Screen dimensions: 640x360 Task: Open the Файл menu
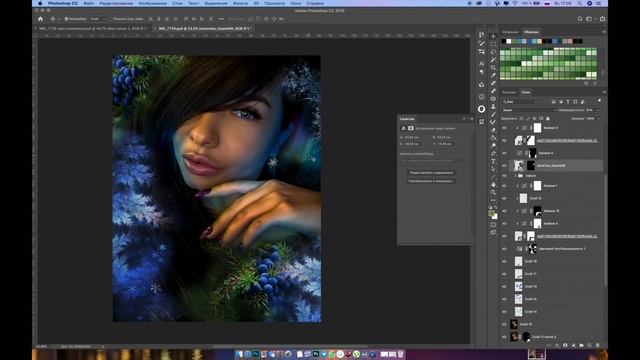89,3
